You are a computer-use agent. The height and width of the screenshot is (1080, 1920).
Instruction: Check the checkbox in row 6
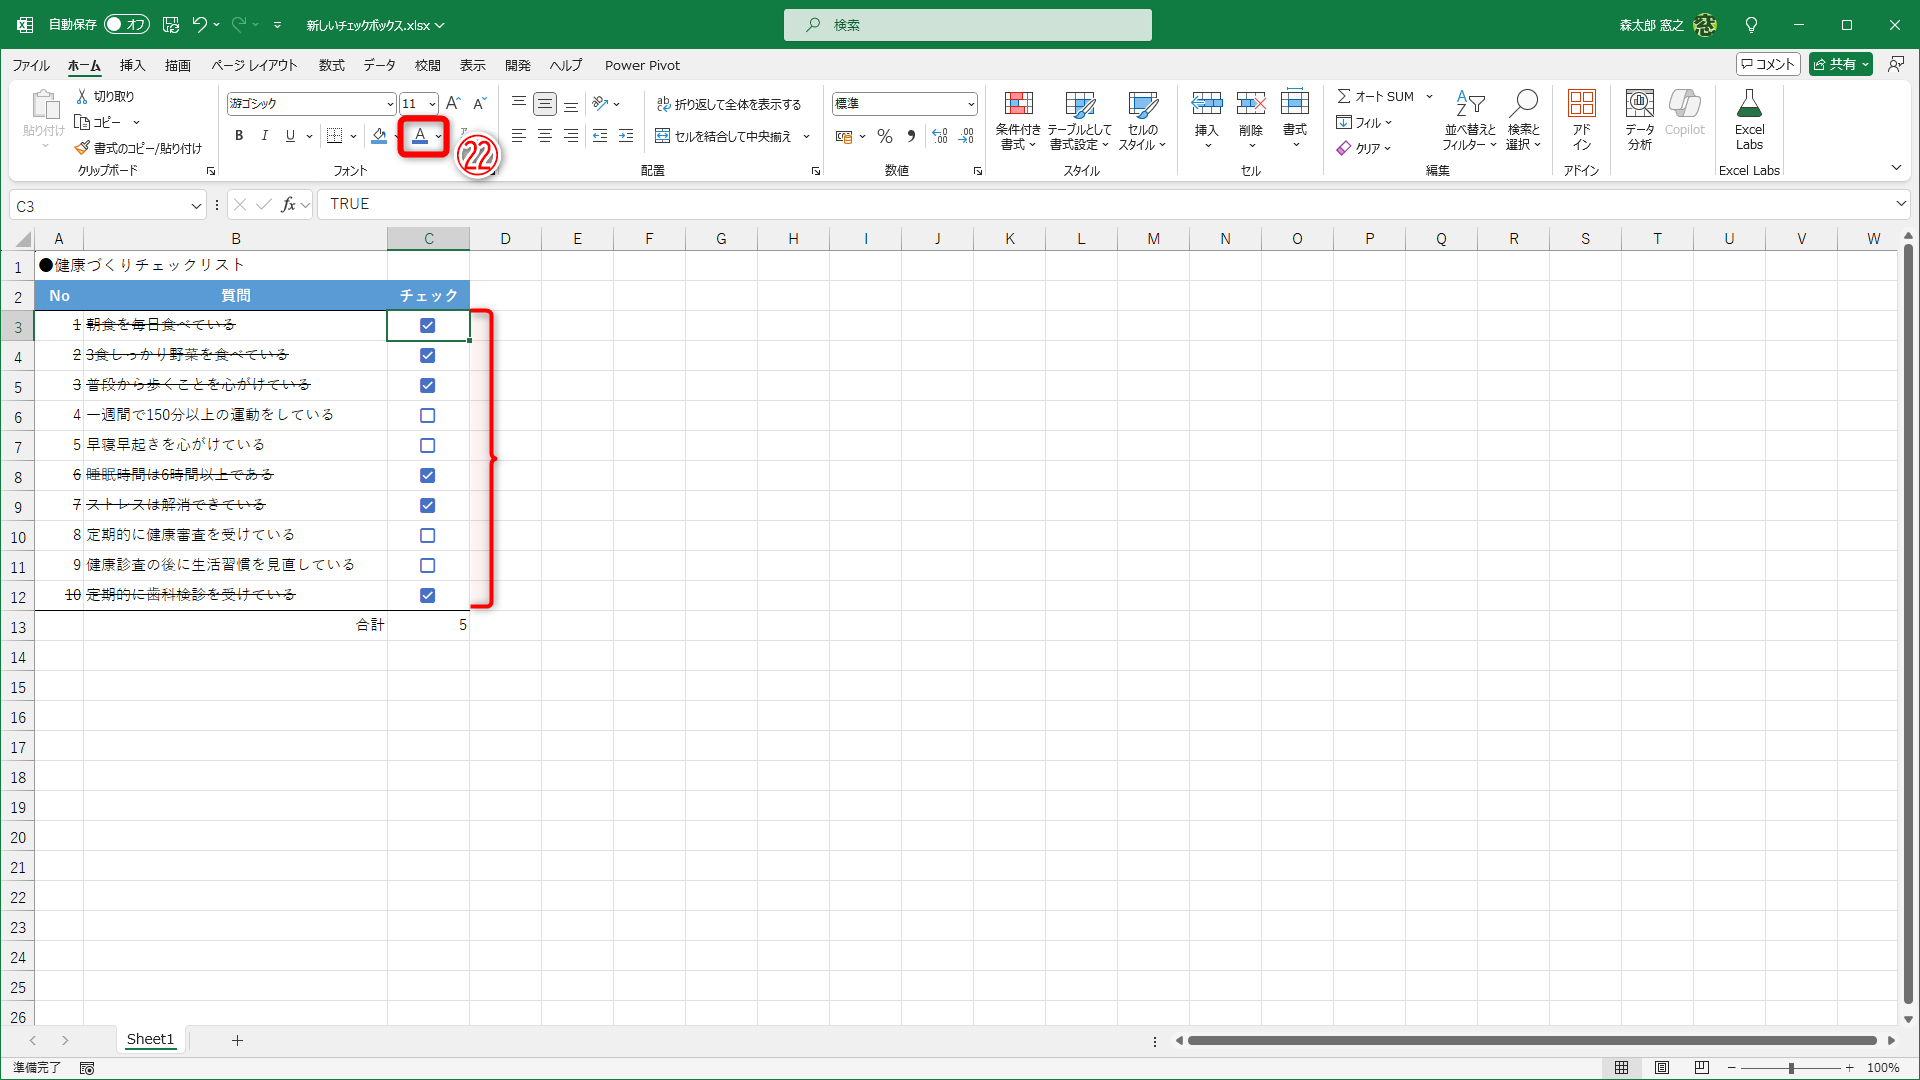click(428, 415)
